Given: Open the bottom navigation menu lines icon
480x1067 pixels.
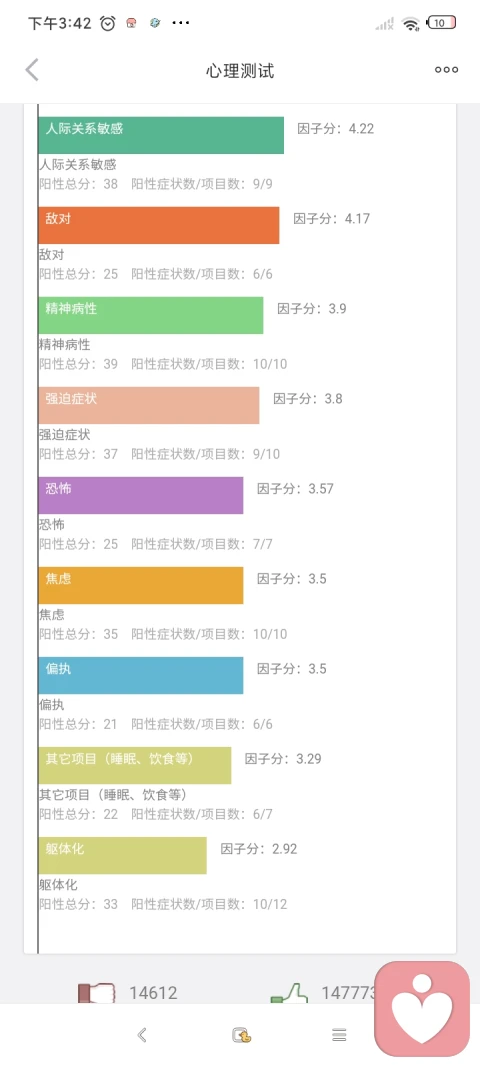Looking at the screenshot, I should click(x=339, y=1035).
